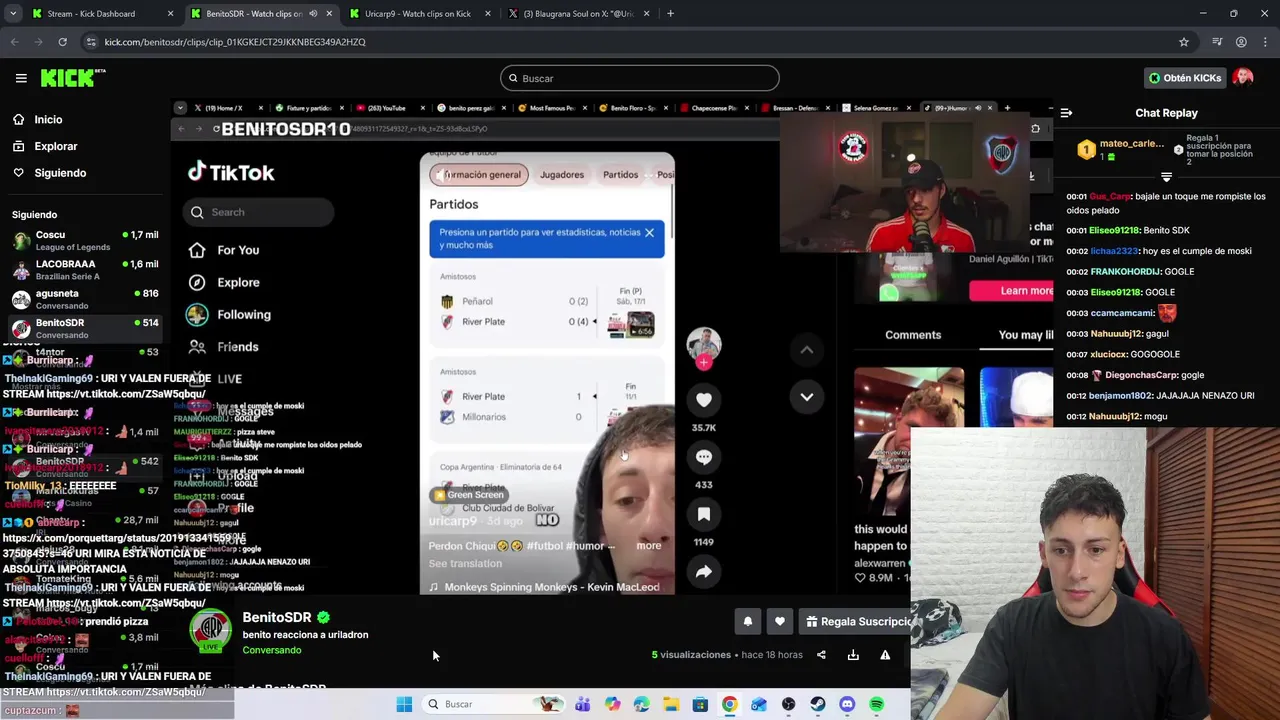Download the clip
The height and width of the screenshot is (720, 1280).
point(853,655)
